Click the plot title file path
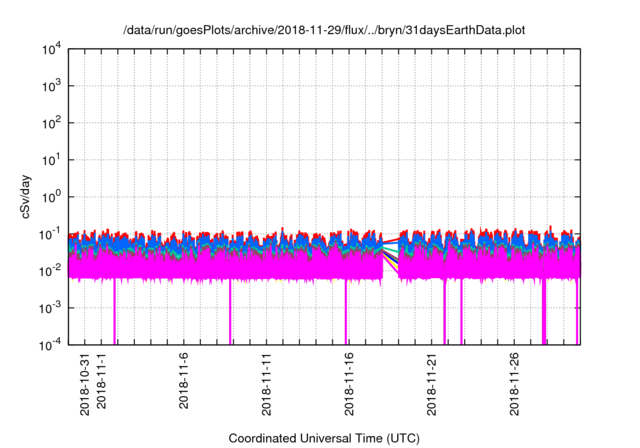The image size is (640, 448). pos(324,30)
